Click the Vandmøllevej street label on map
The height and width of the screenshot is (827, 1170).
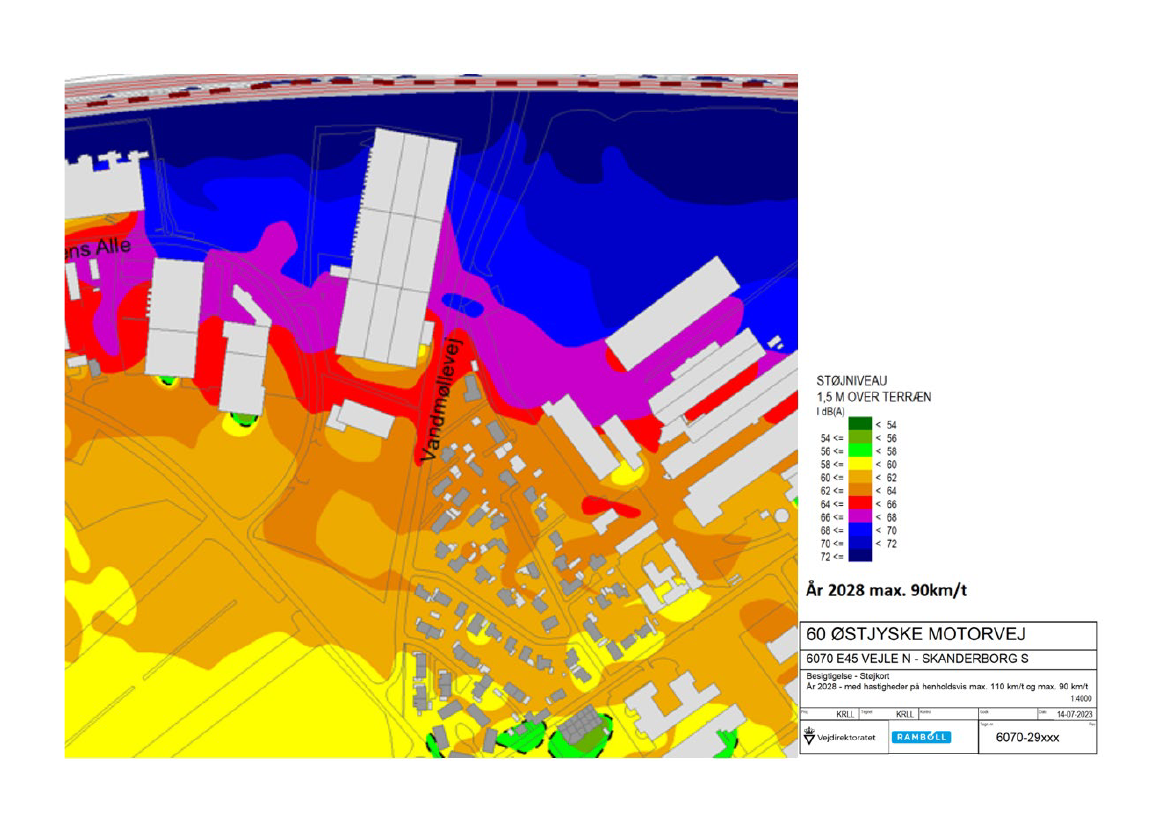pos(442,401)
